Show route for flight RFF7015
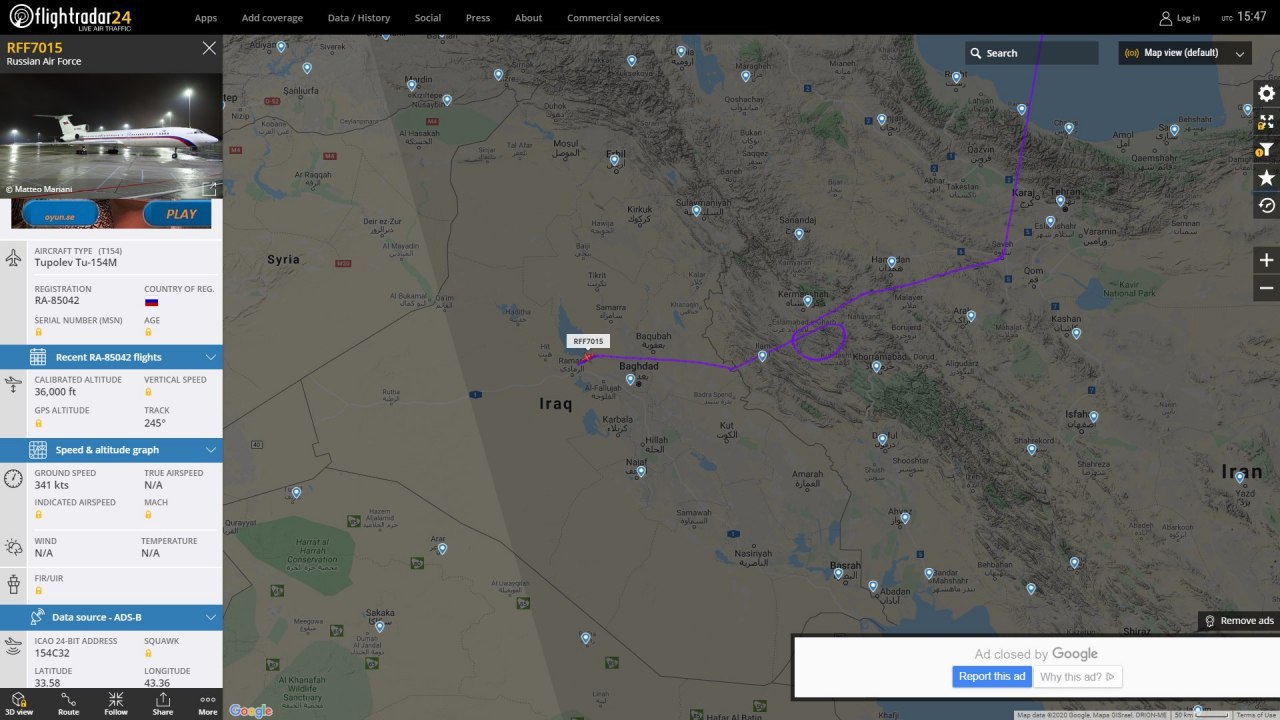 pos(68,704)
